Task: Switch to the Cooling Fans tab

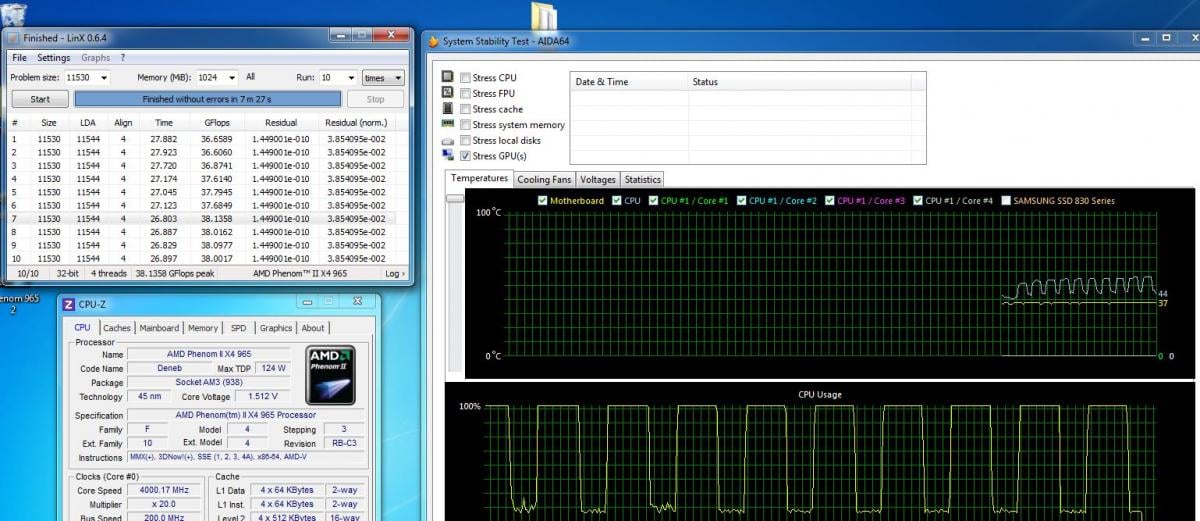Action: (x=545, y=180)
